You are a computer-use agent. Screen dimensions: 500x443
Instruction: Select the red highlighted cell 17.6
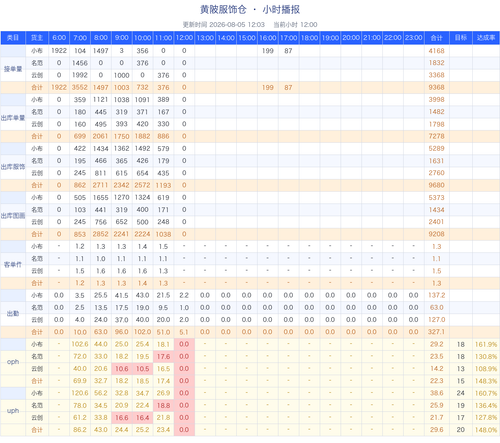tap(163, 357)
